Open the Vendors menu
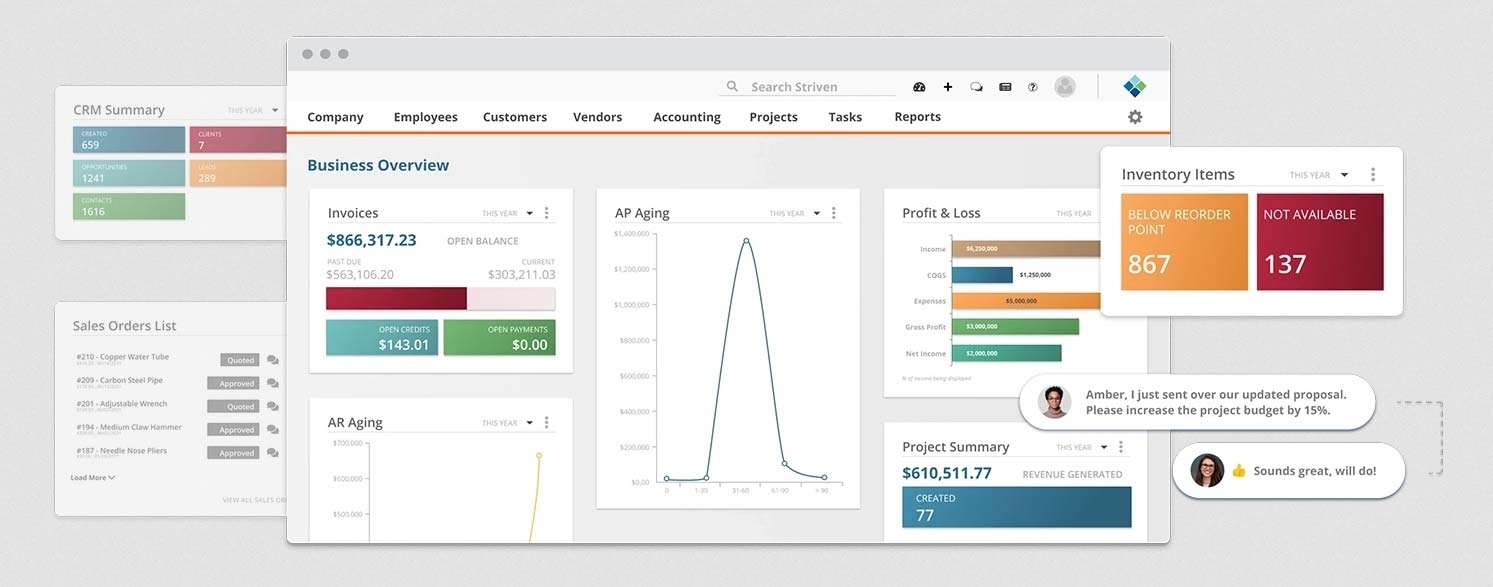Viewport: 1493px width, 587px height. click(x=598, y=117)
